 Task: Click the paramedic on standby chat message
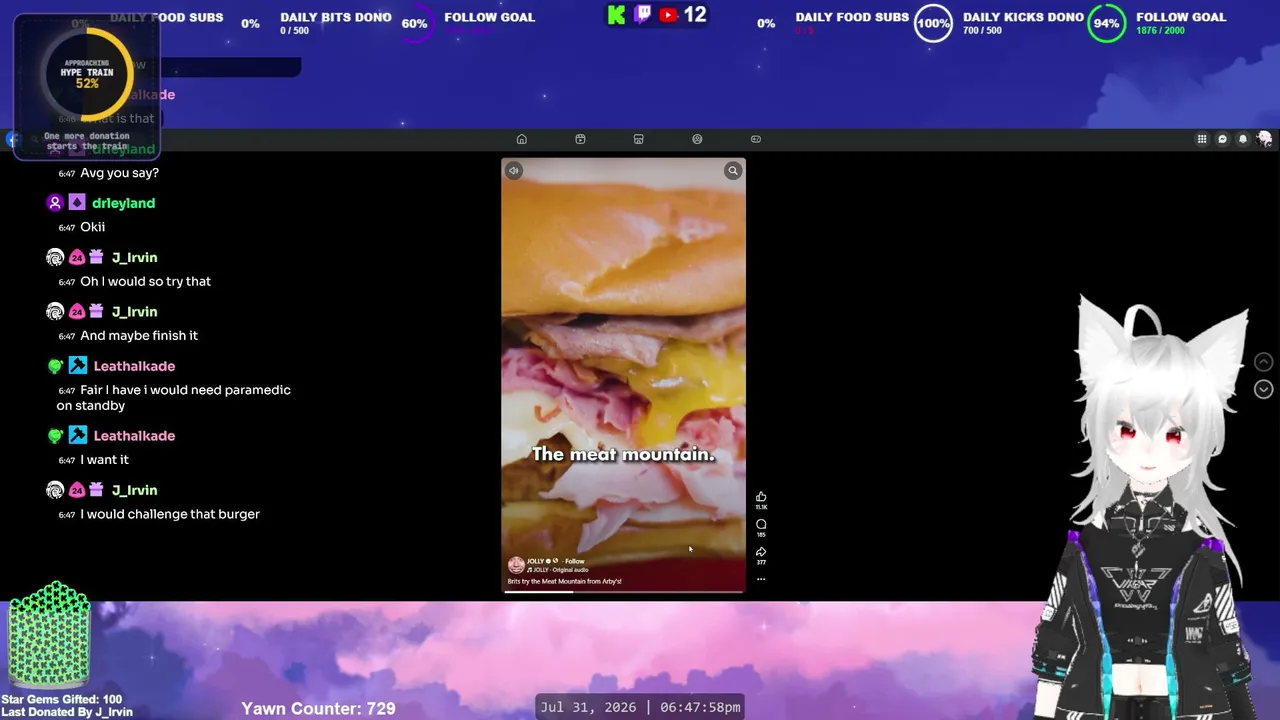174,398
